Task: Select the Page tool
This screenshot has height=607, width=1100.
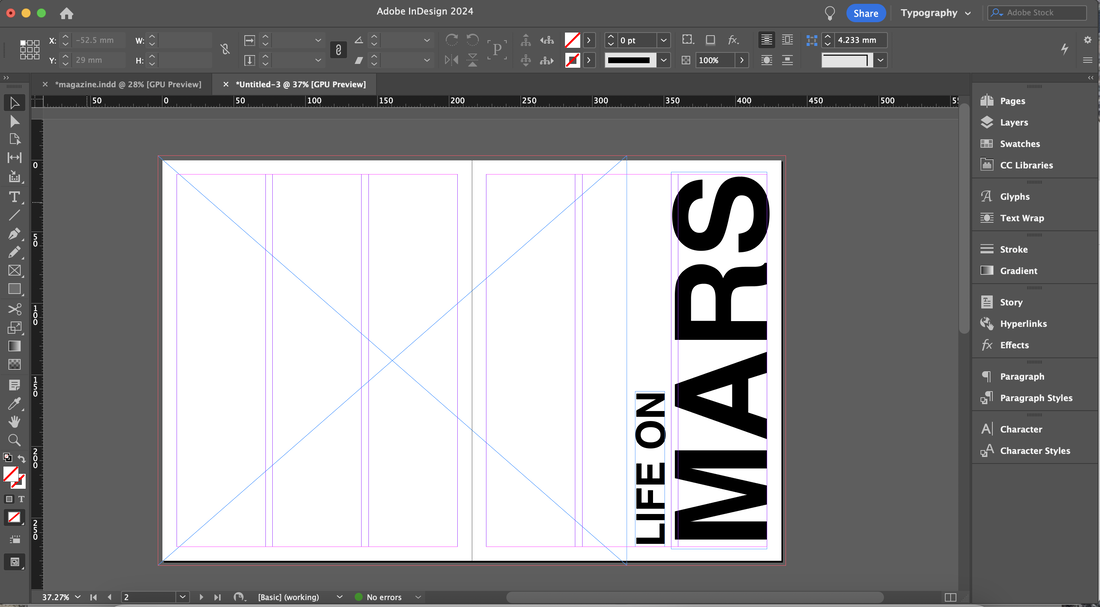Action: pyautogui.click(x=14, y=140)
